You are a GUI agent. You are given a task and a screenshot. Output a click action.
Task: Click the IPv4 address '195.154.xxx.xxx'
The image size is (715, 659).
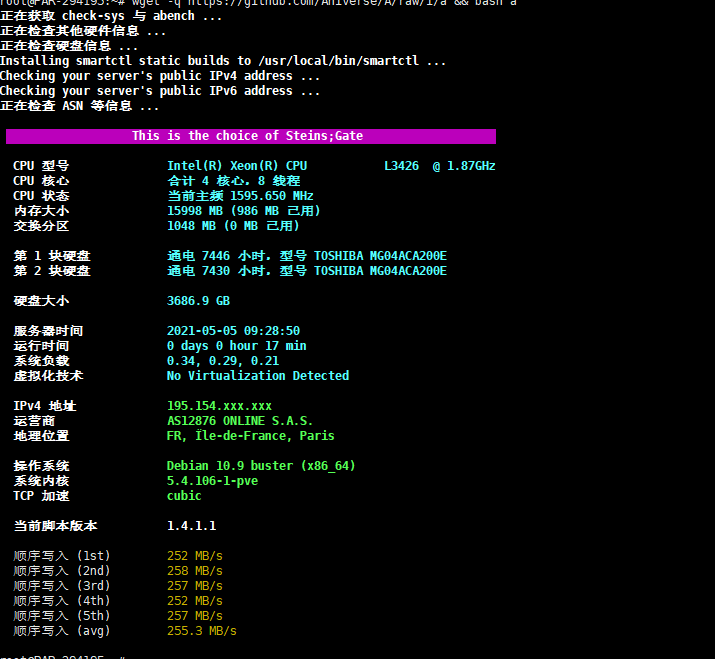[x=219, y=406]
